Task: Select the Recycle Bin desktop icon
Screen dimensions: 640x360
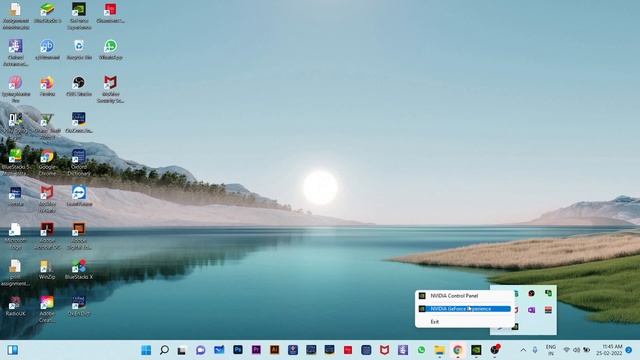Action: pos(79,49)
